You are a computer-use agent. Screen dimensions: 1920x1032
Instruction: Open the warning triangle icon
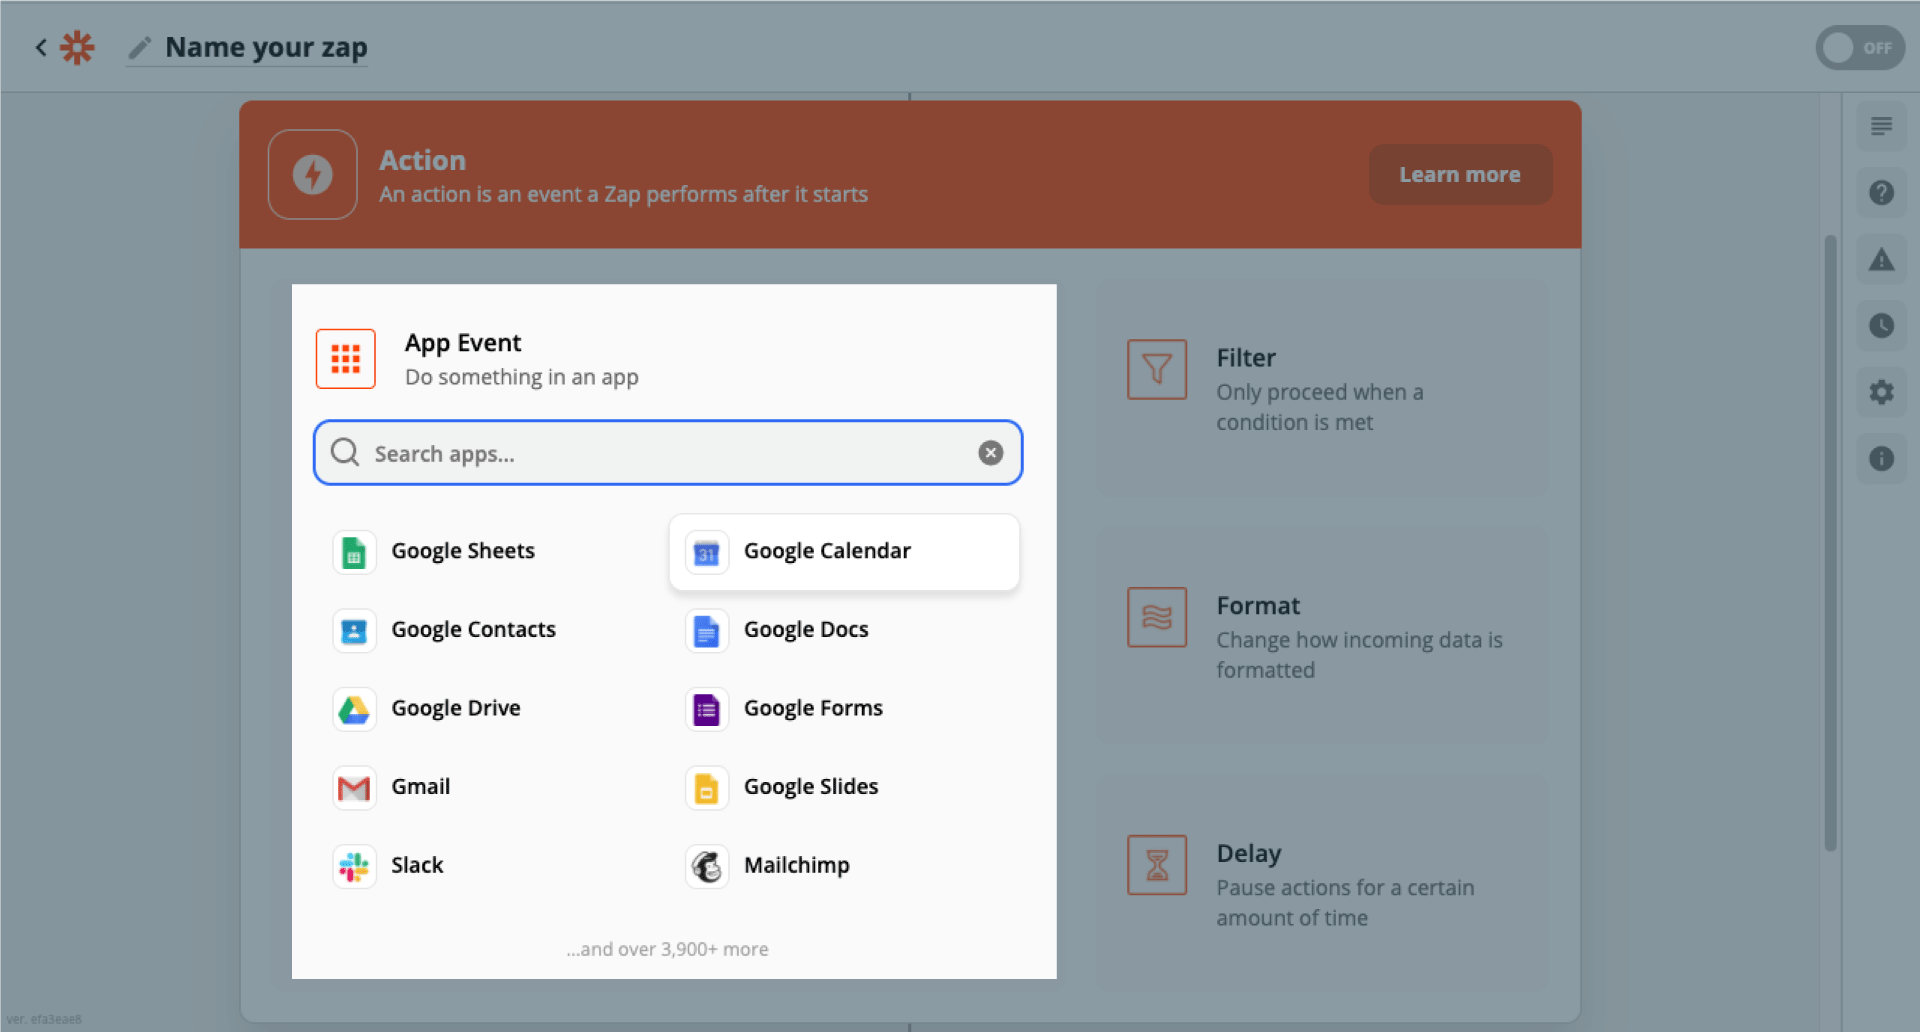1881,259
